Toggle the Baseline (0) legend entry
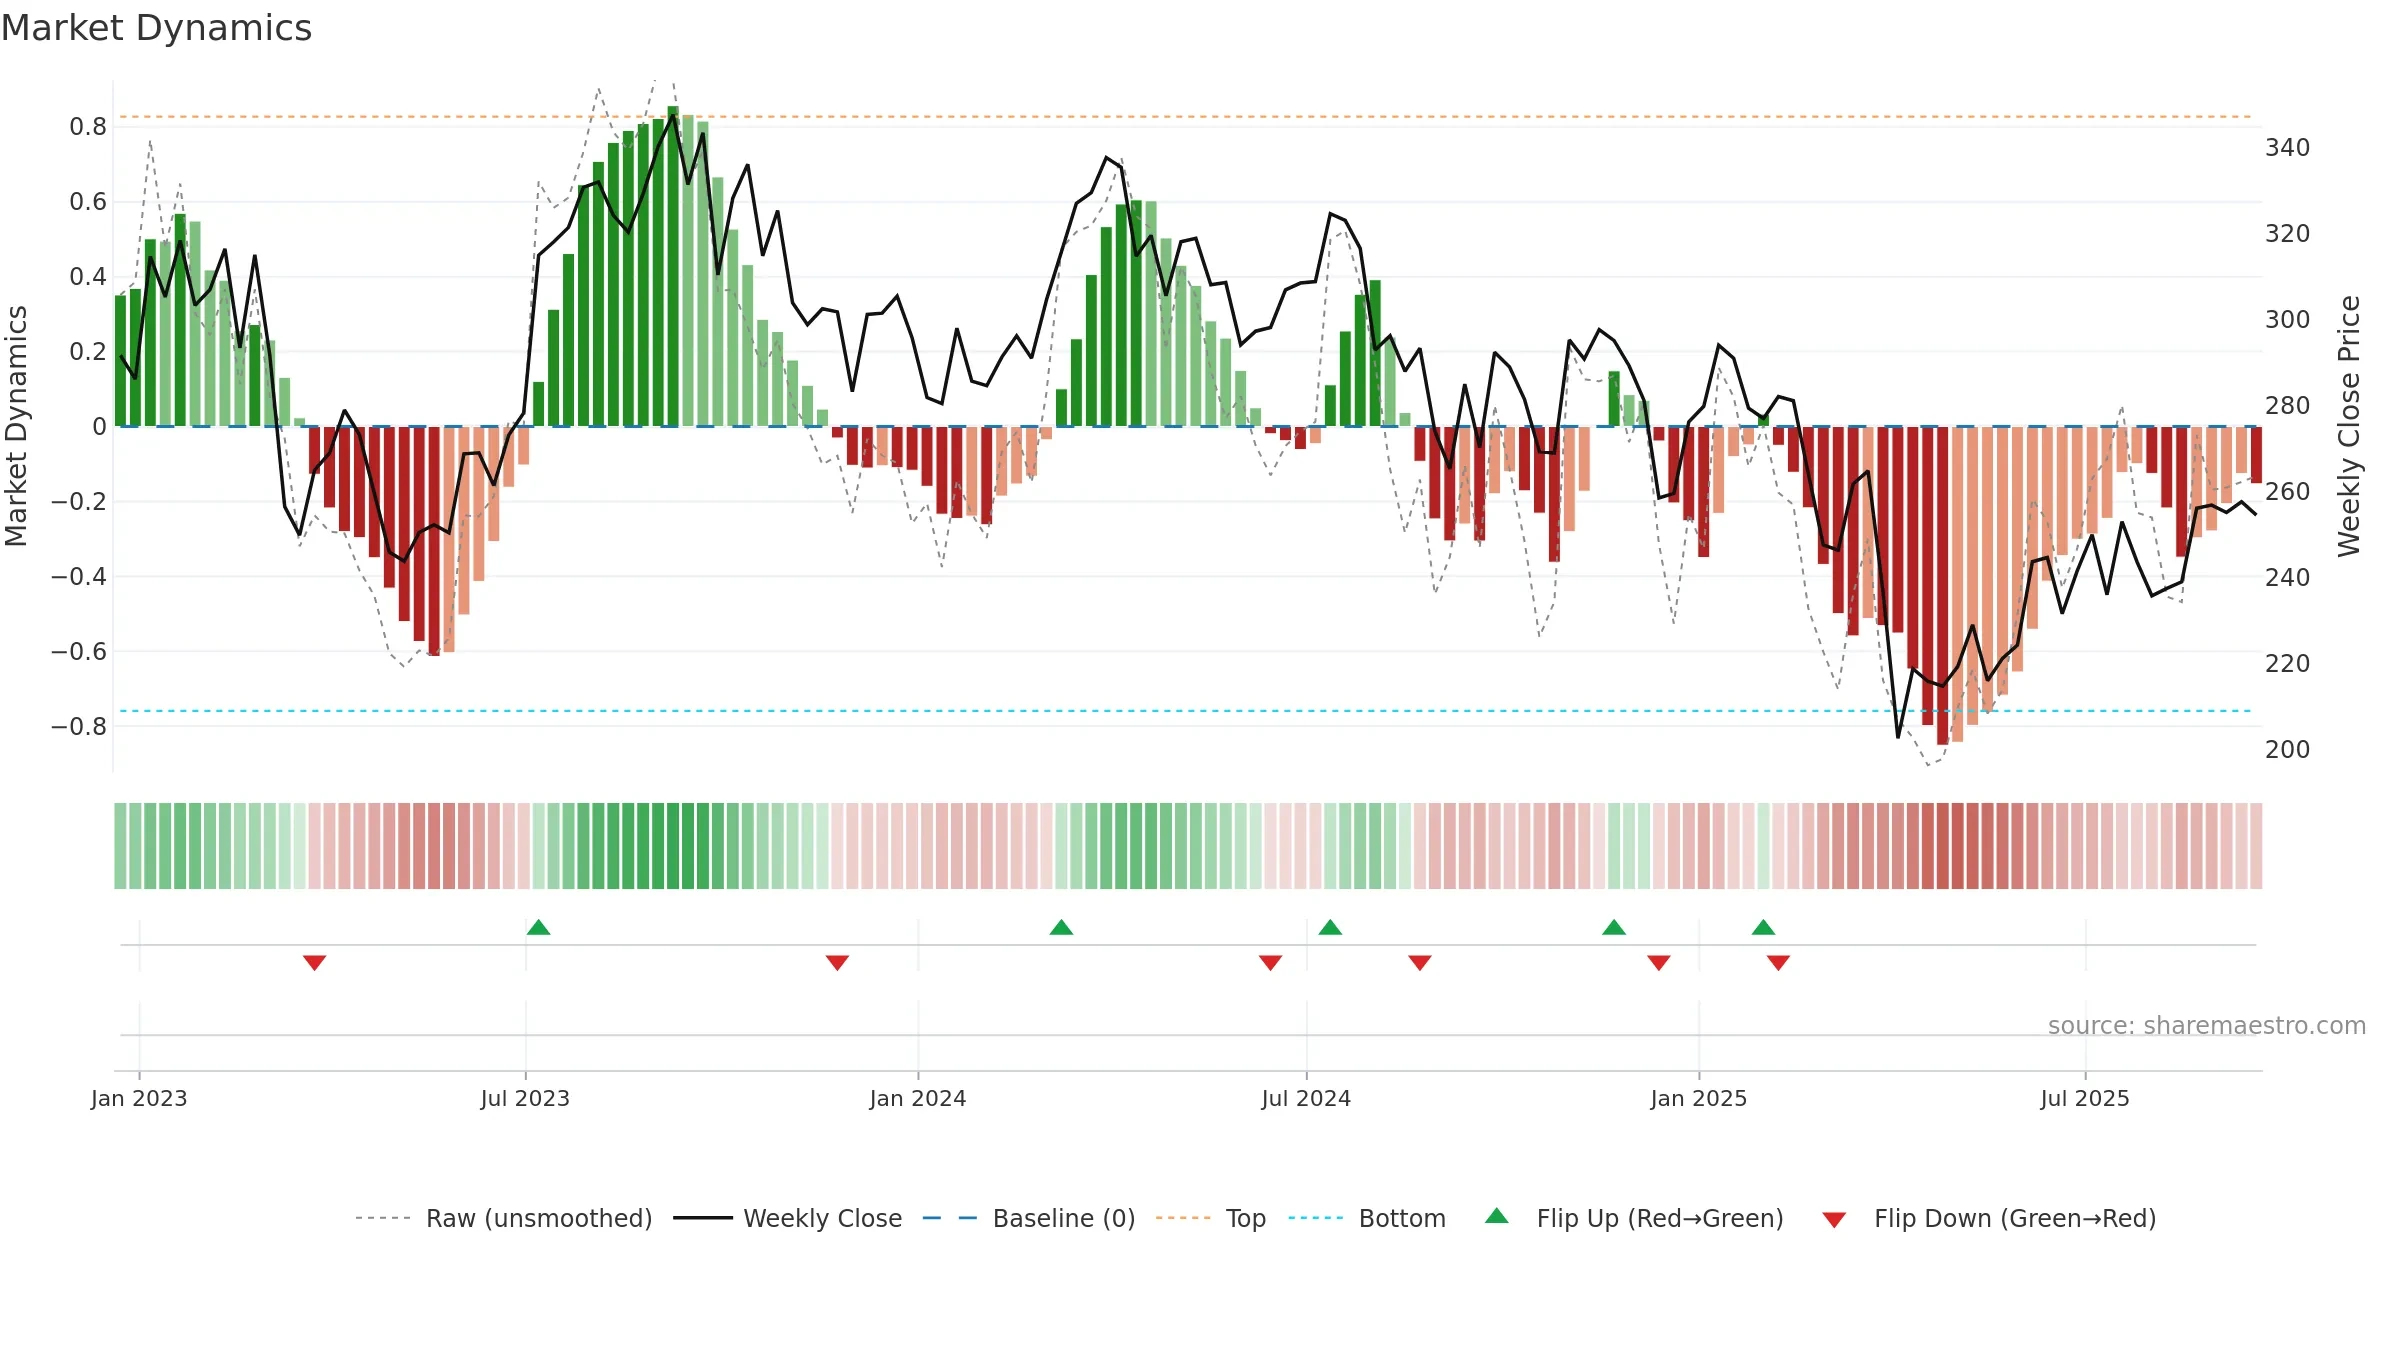Image resolution: width=2400 pixels, height=1350 pixels. pyautogui.click(x=1029, y=1218)
